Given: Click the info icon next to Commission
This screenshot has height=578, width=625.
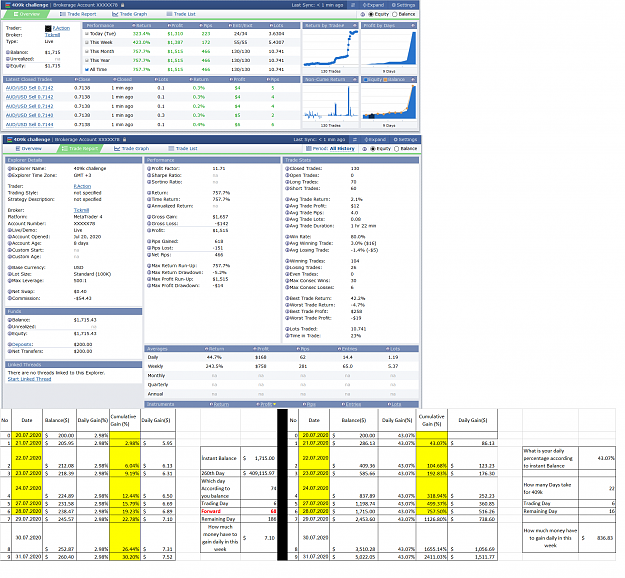Looking at the screenshot, I should (x=10, y=298).
